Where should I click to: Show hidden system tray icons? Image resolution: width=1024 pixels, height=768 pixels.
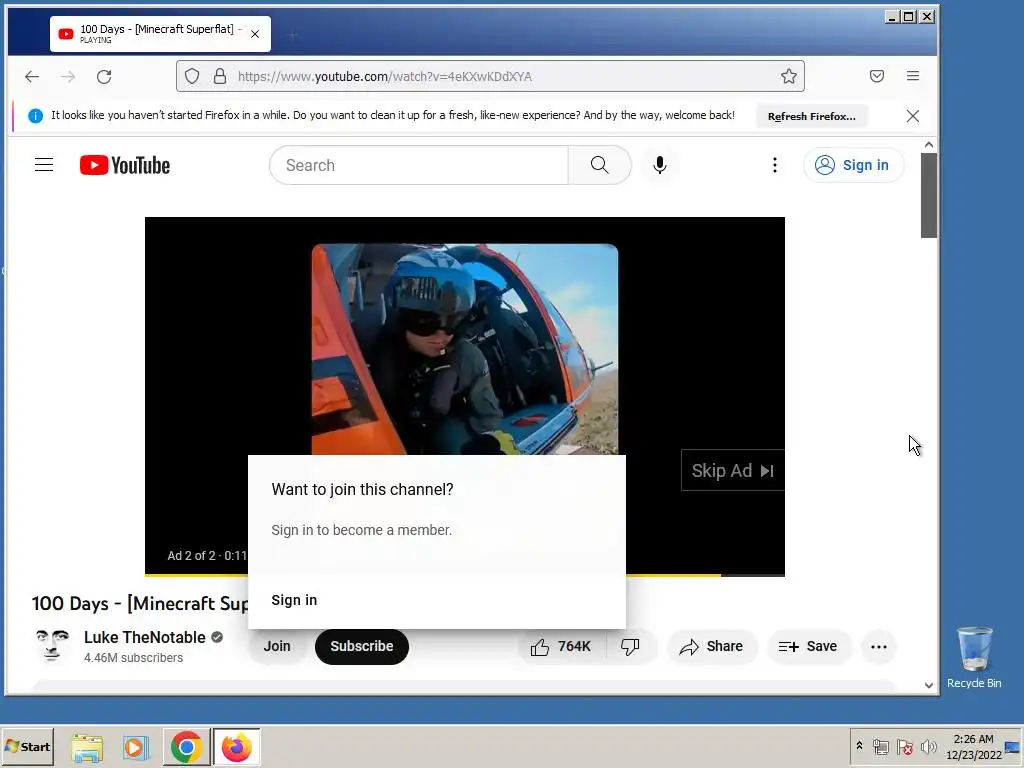tap(859, 746)
